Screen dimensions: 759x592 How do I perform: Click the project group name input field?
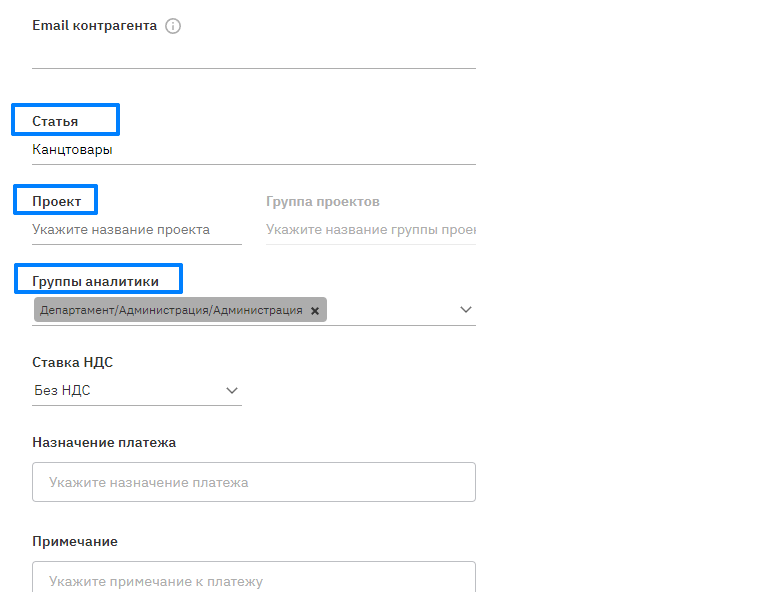click(x=370, y=230)
